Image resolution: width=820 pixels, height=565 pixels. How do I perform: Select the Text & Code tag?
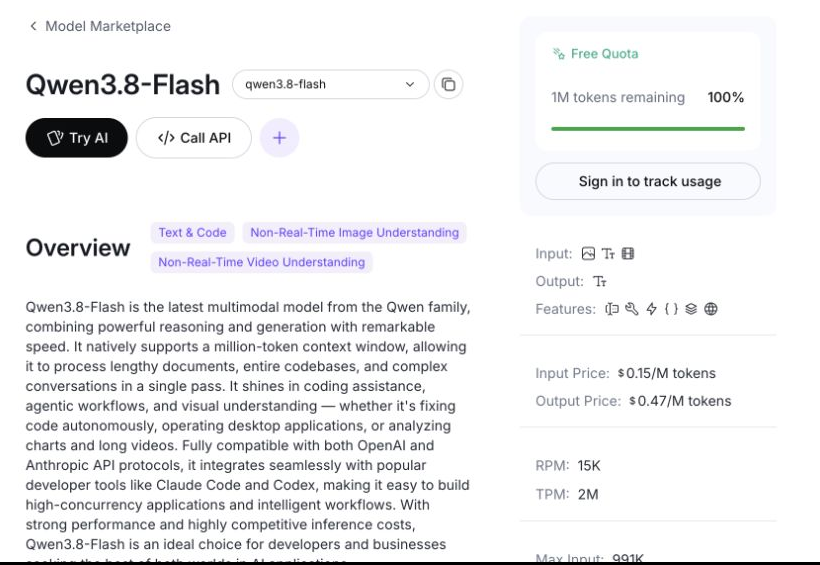click(x=192, y=233)
